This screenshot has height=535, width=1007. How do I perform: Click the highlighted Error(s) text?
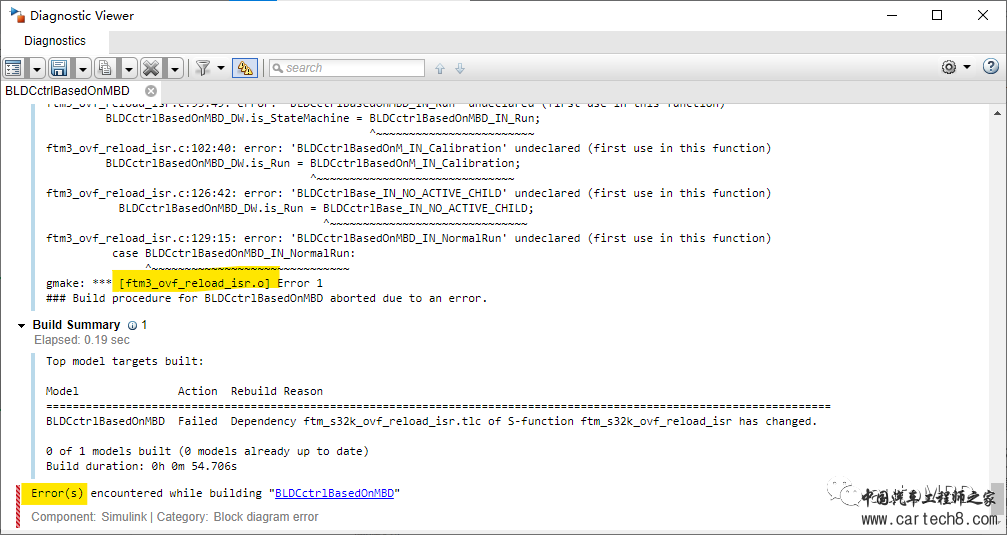point(57,493)
